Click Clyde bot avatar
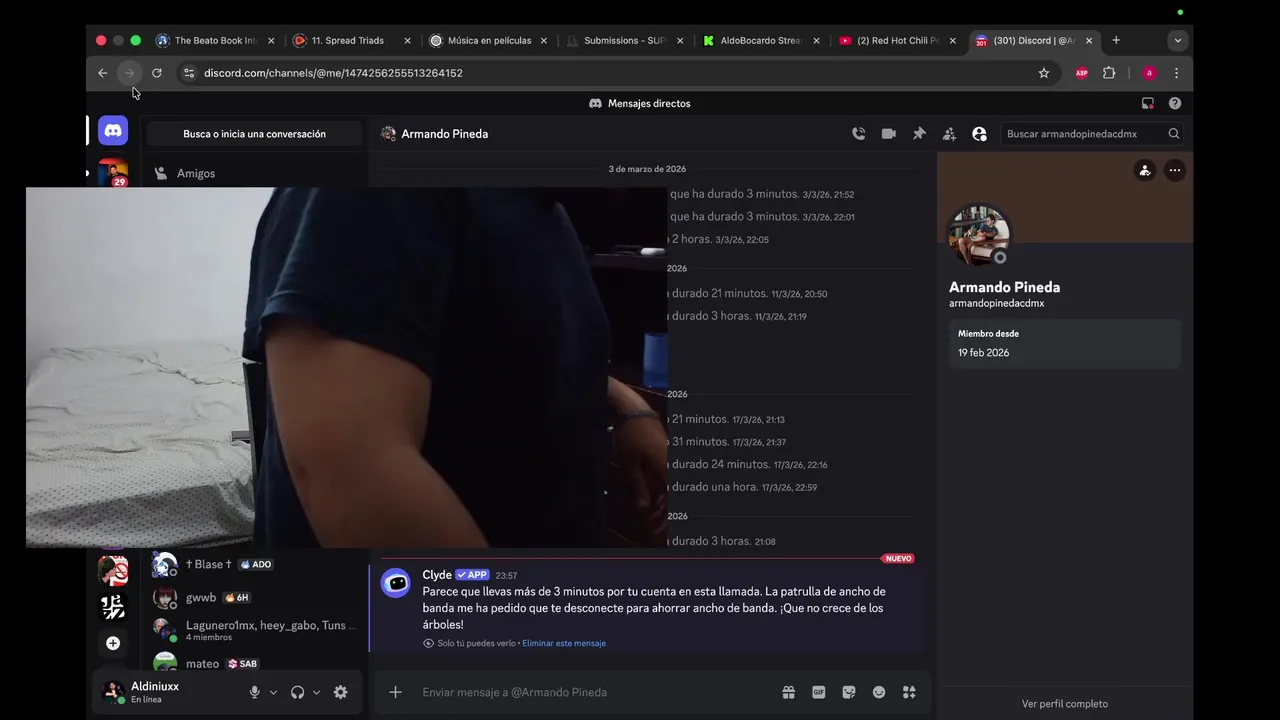This screenshot has height=720, width=1280. click(x=396, y=583)
